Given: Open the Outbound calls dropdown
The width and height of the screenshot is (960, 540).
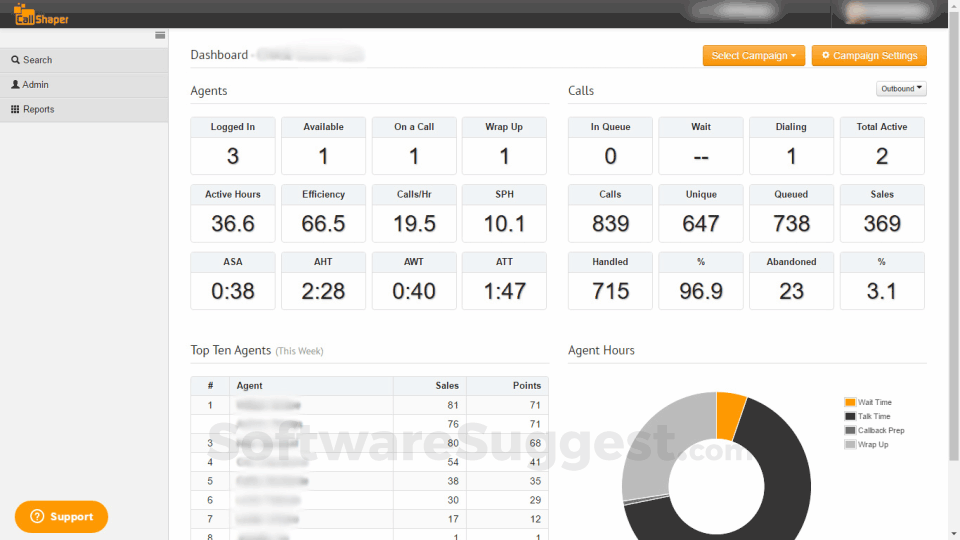Looking at the screenshot, I should click(x=901, y=89).
